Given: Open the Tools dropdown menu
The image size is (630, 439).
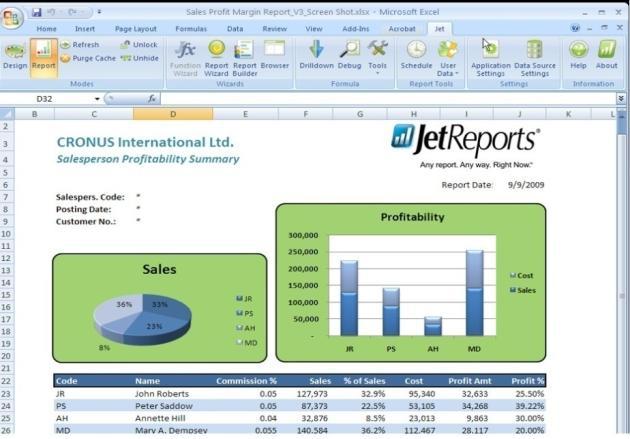Looking at the screenshot, I should tap(377, 57).
